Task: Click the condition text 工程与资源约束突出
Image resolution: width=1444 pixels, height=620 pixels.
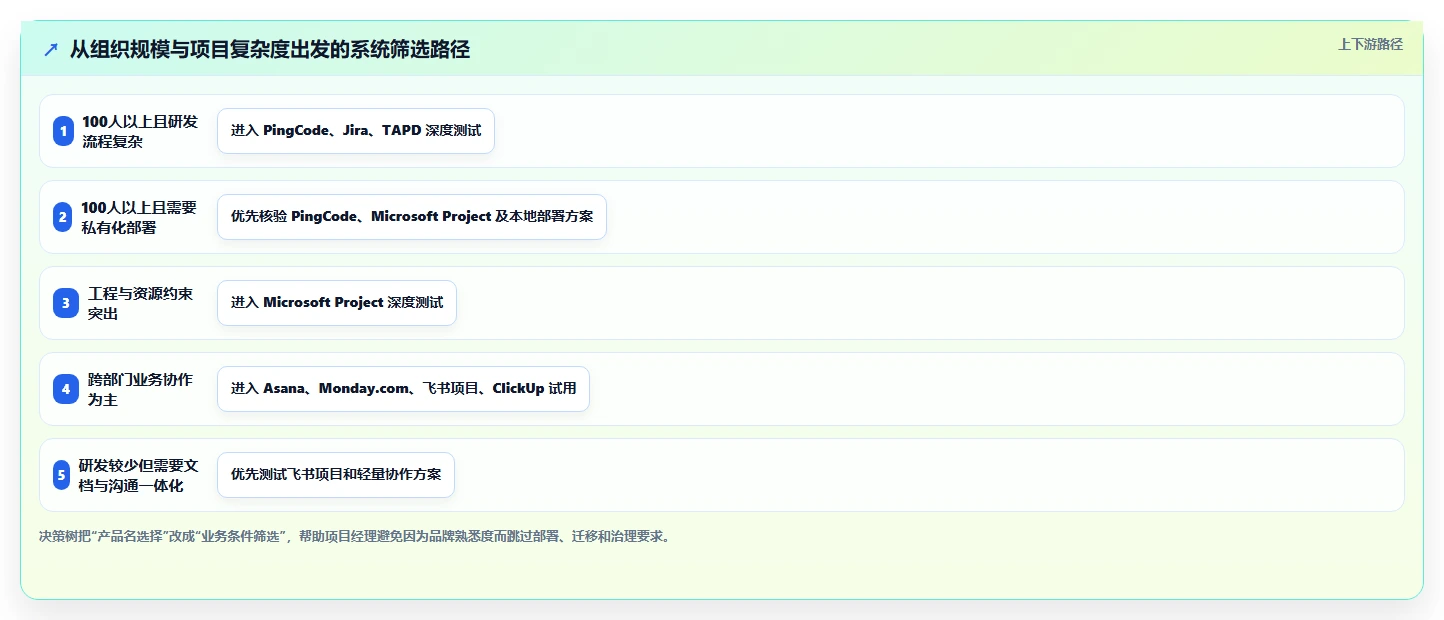Action: click(141, 303)
